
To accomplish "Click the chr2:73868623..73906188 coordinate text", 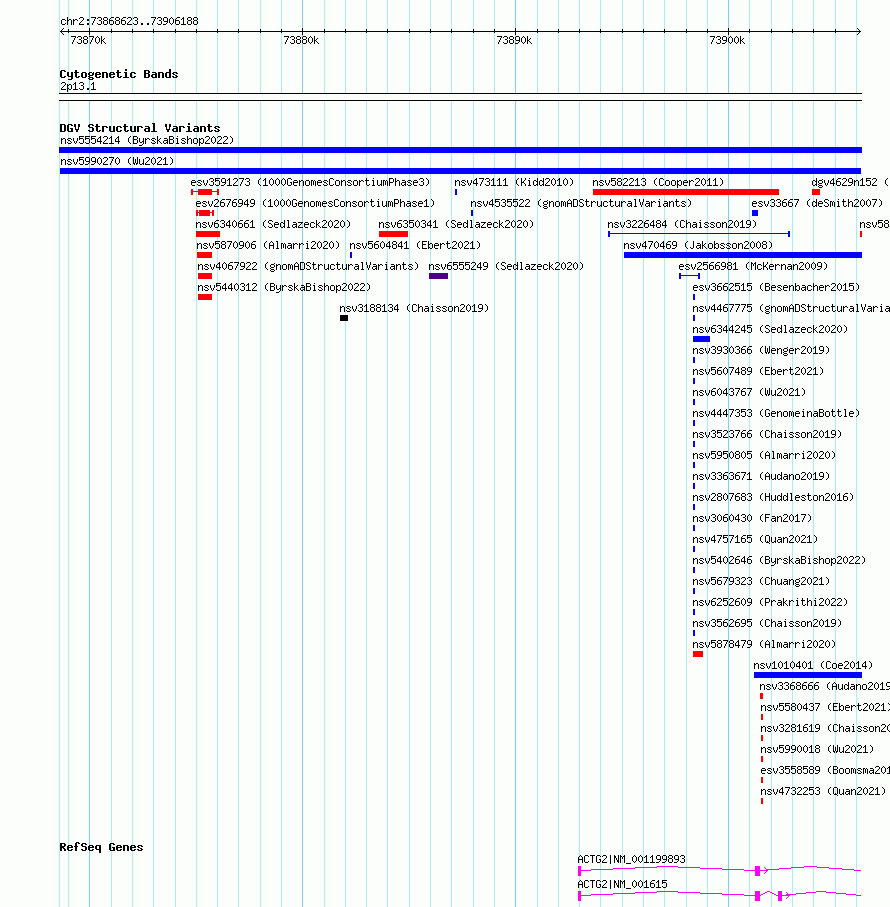I will click(129, 21).
